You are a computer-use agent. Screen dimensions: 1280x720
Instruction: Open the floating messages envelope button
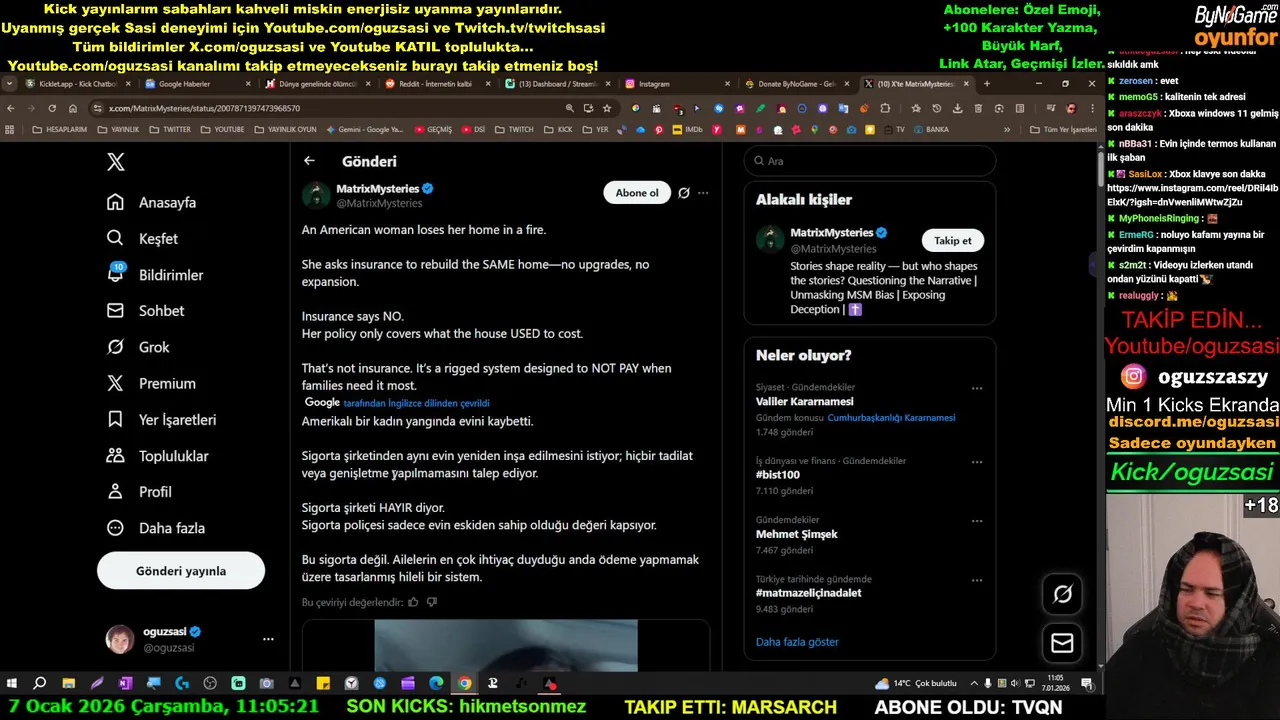coord(1062,643)
